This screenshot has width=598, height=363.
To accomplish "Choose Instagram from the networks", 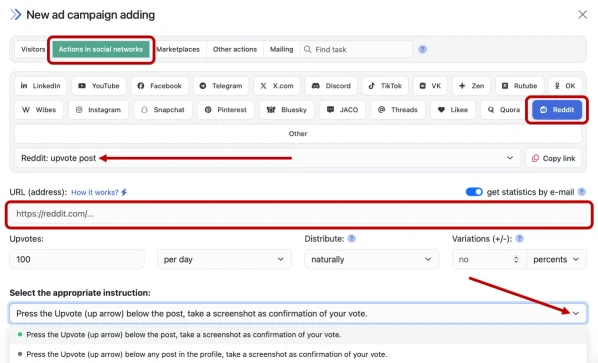I will coord(98,110).
